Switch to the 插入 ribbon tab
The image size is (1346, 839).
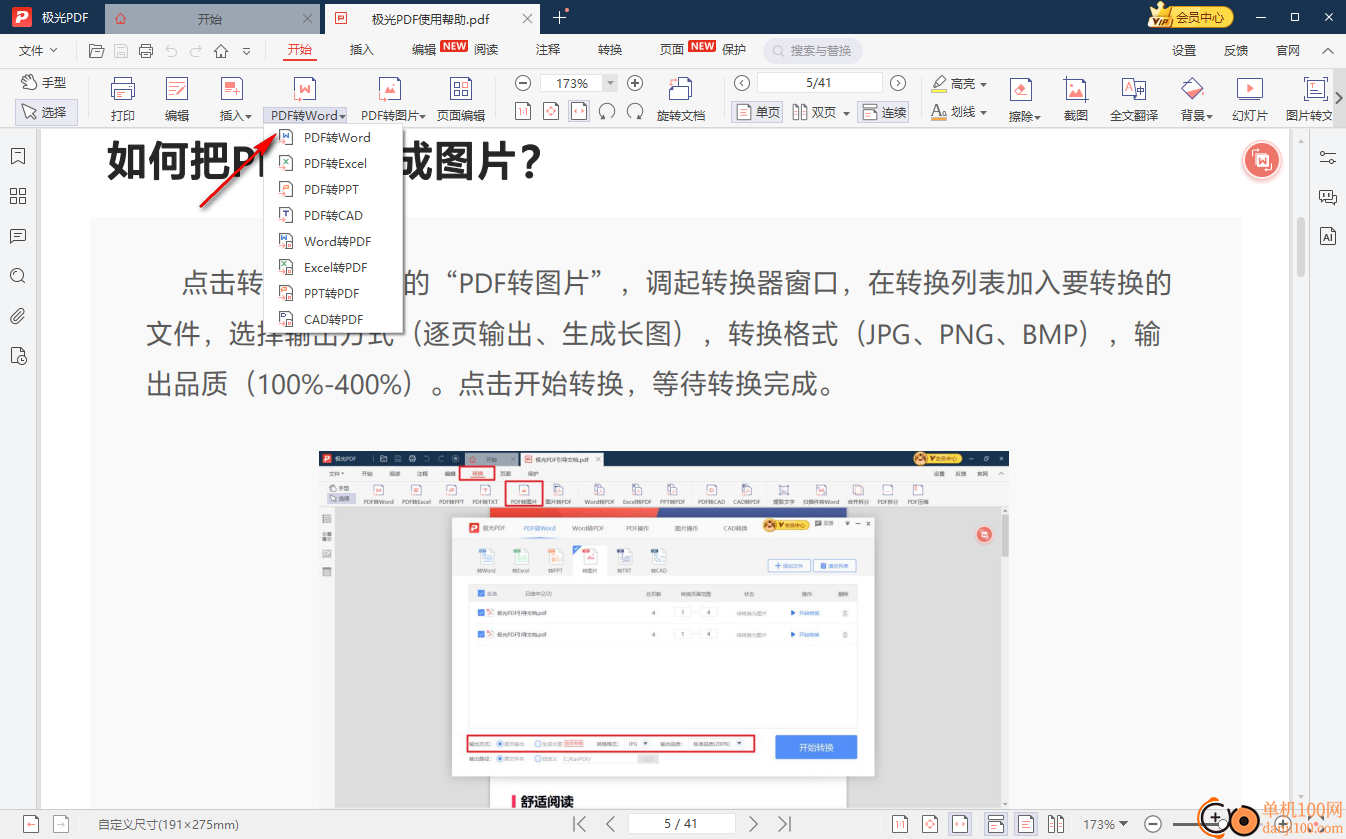[362, 50]
